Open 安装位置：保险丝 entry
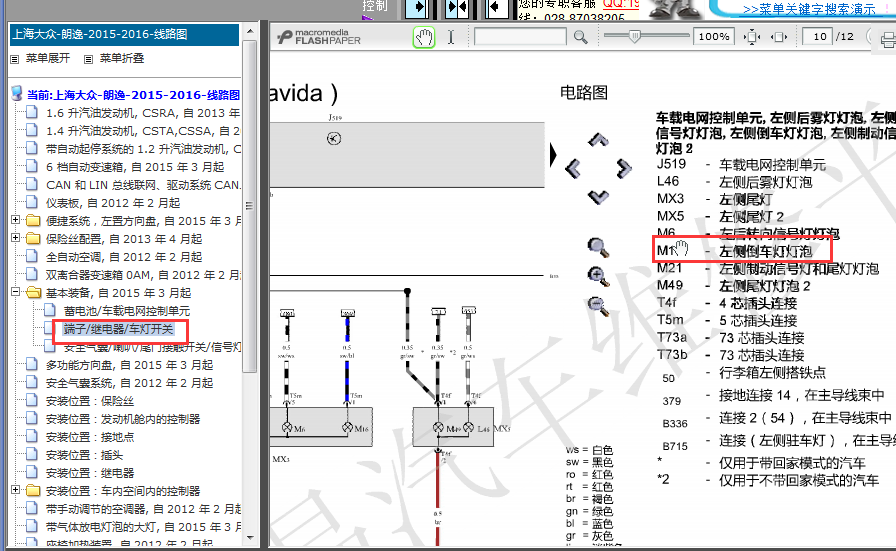Viewport: 896px width, 551px height. [x=90, y=401]
